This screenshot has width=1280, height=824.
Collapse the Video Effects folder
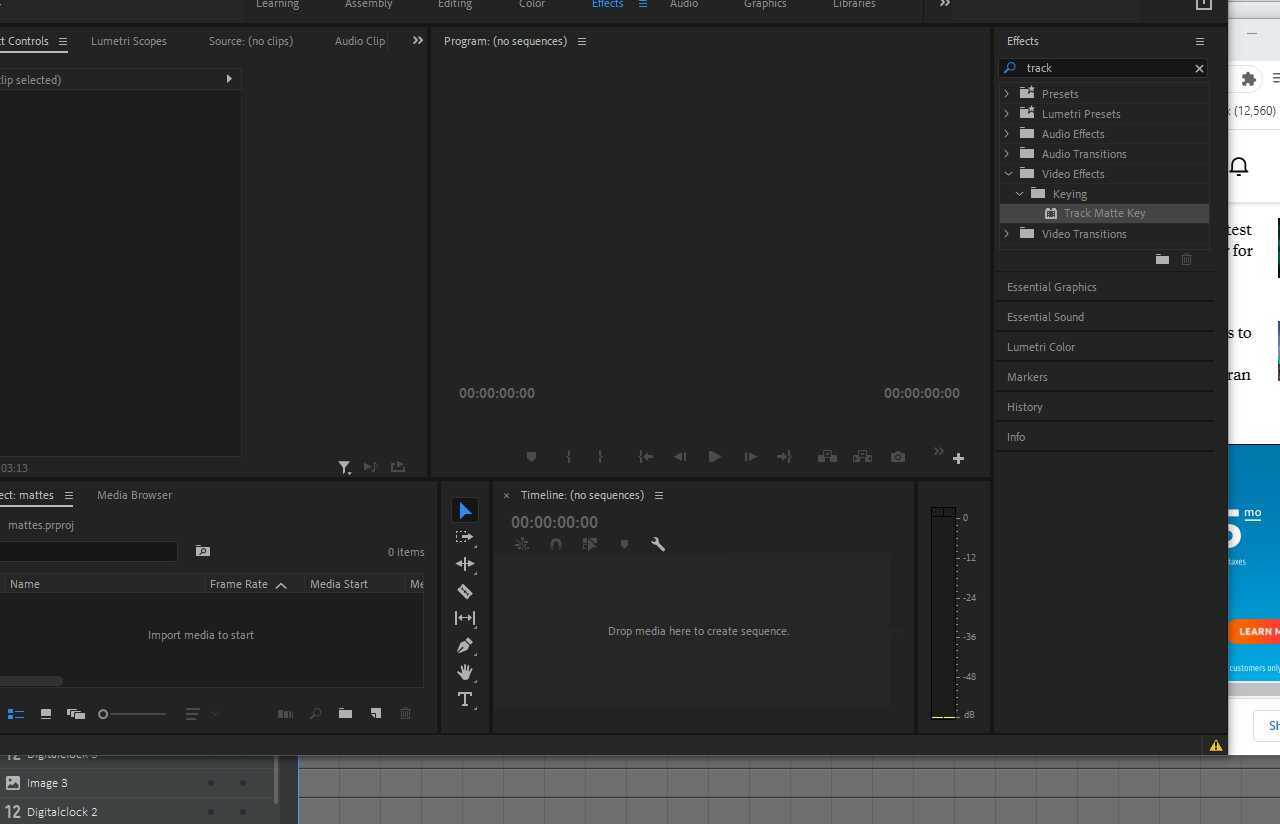pos(1008,174)
